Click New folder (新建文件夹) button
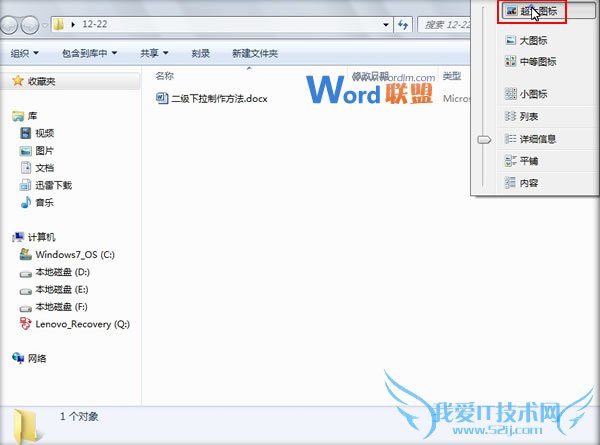Viewport: 600px width, 445px height. point(255,53)
